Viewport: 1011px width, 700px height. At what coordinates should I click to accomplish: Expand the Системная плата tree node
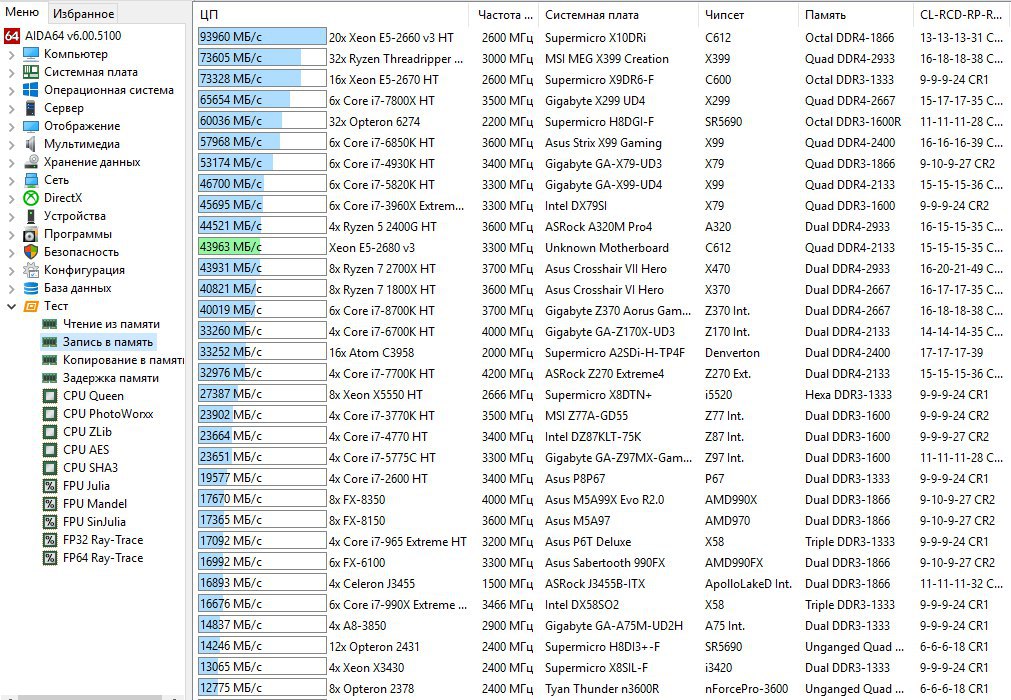pos(11,73)
